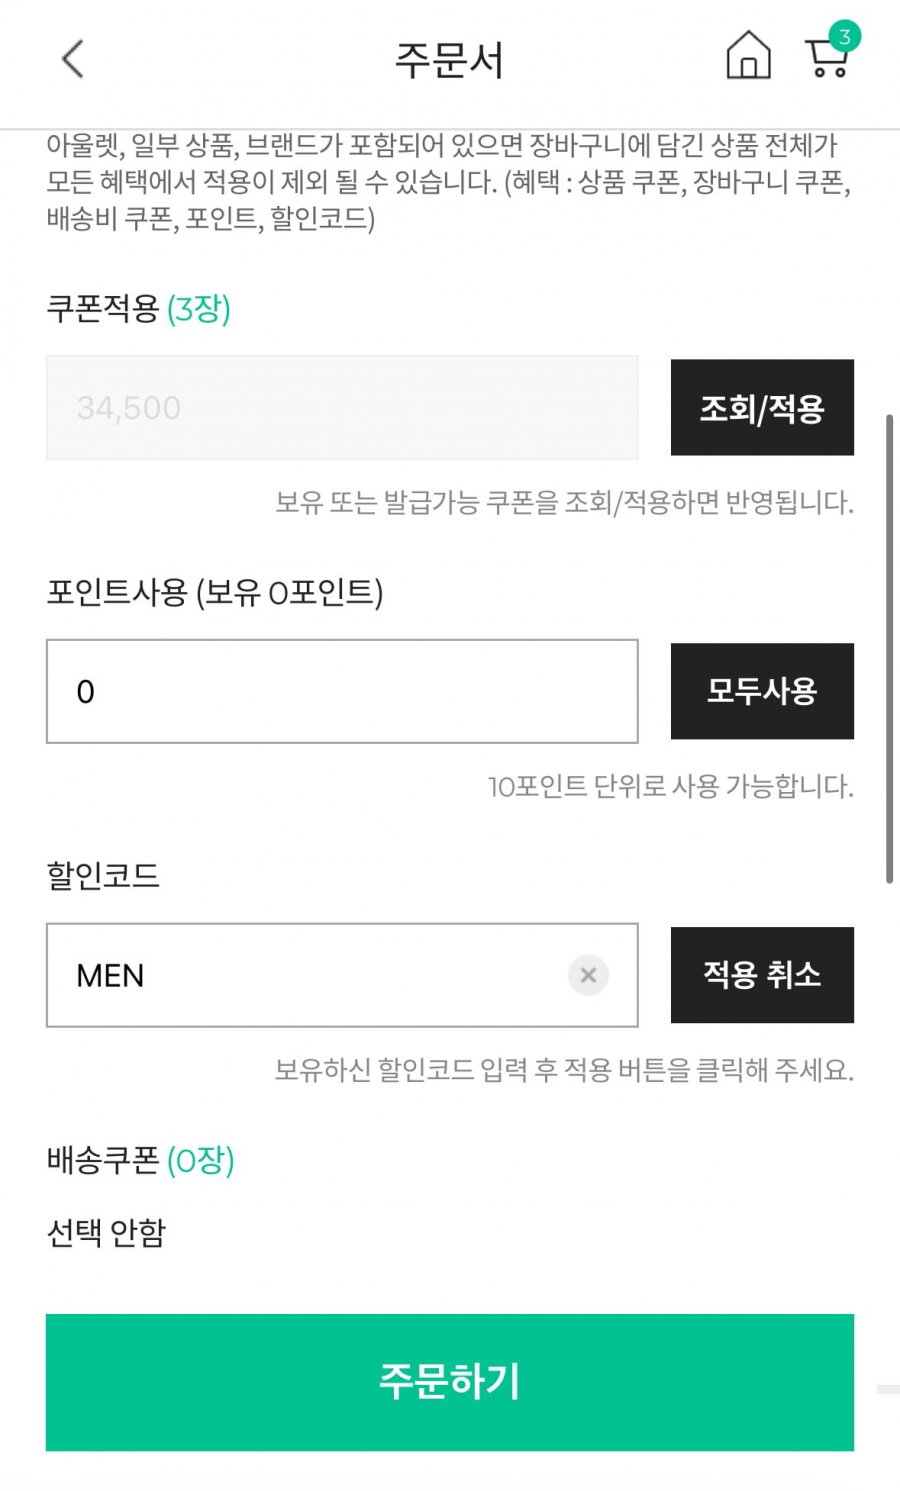Go to the home screen icon
This screenshot has height=1491, width=900.
click(x=748, y=56)
